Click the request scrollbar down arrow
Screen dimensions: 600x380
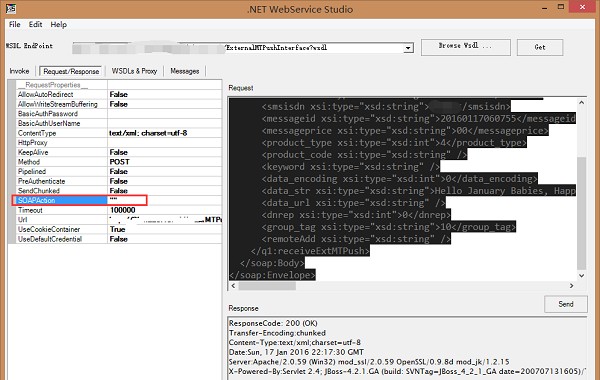click(581, 276)
